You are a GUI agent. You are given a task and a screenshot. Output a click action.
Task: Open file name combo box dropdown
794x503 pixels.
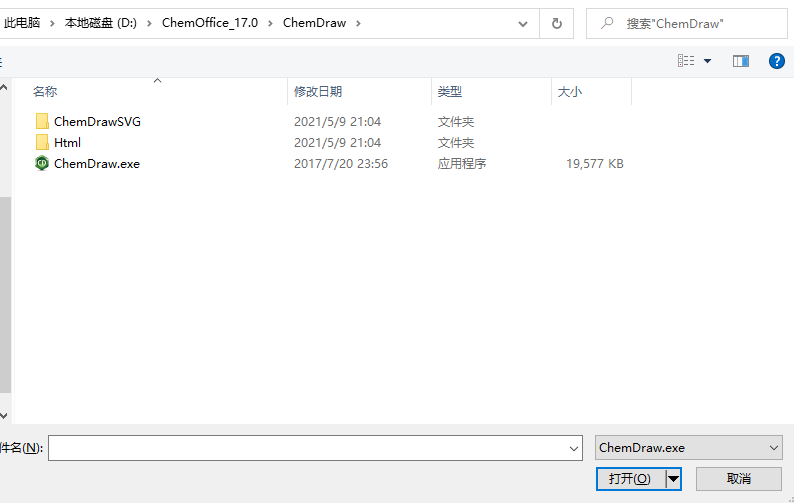pyautogui.click(x=574, y=448)
